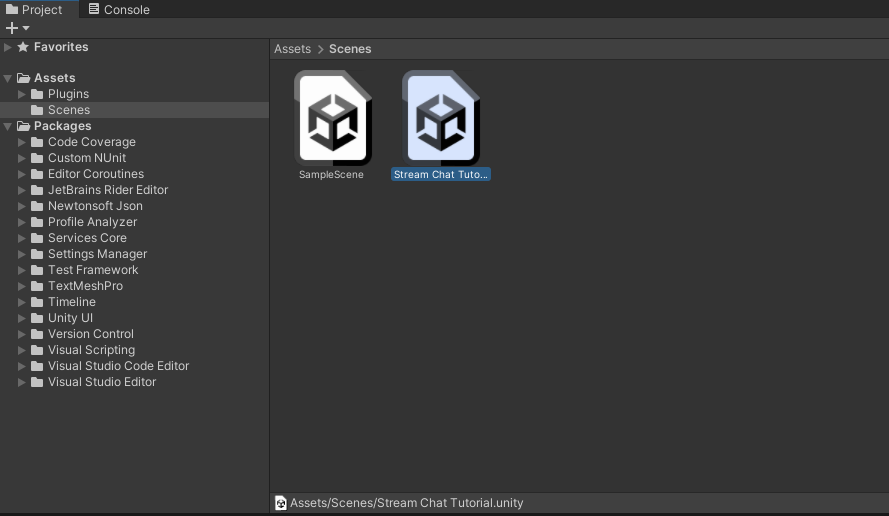Click the Editor Coroutines folder icon
The height and width of the screenshot is (516, 889).
pos(37,174)
